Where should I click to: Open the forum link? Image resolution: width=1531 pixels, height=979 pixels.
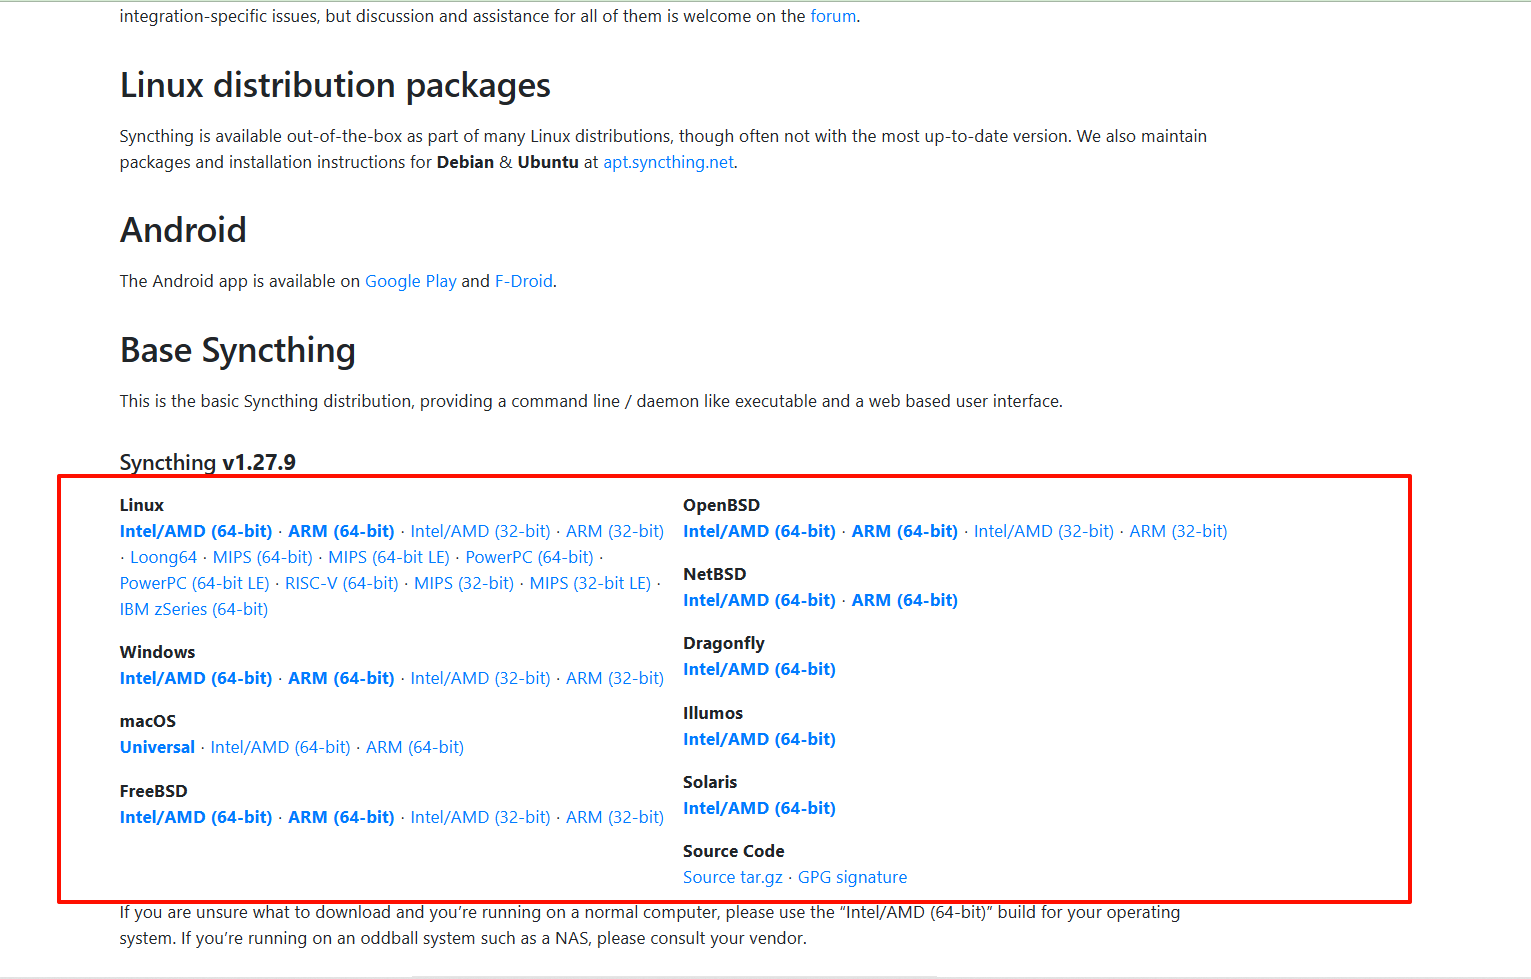point(833,16)
